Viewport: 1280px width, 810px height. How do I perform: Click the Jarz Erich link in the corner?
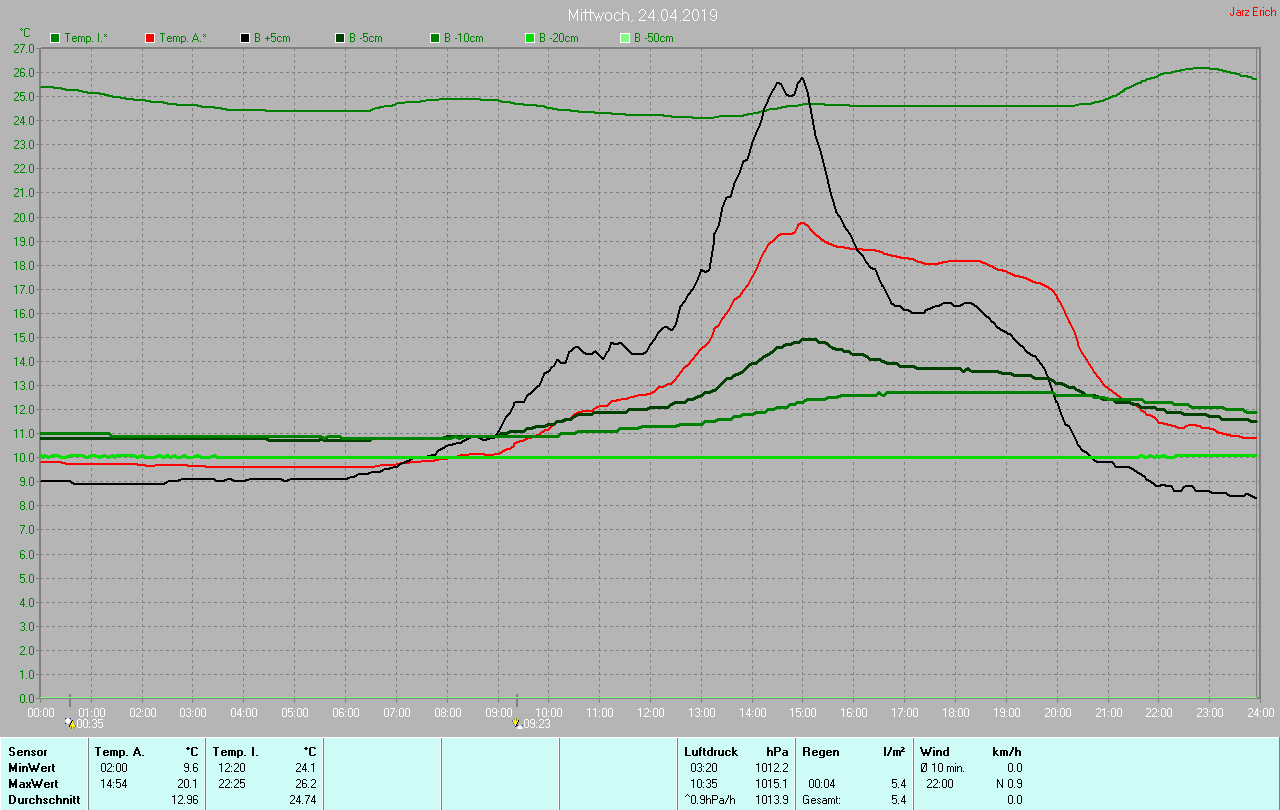[1252, 12]
